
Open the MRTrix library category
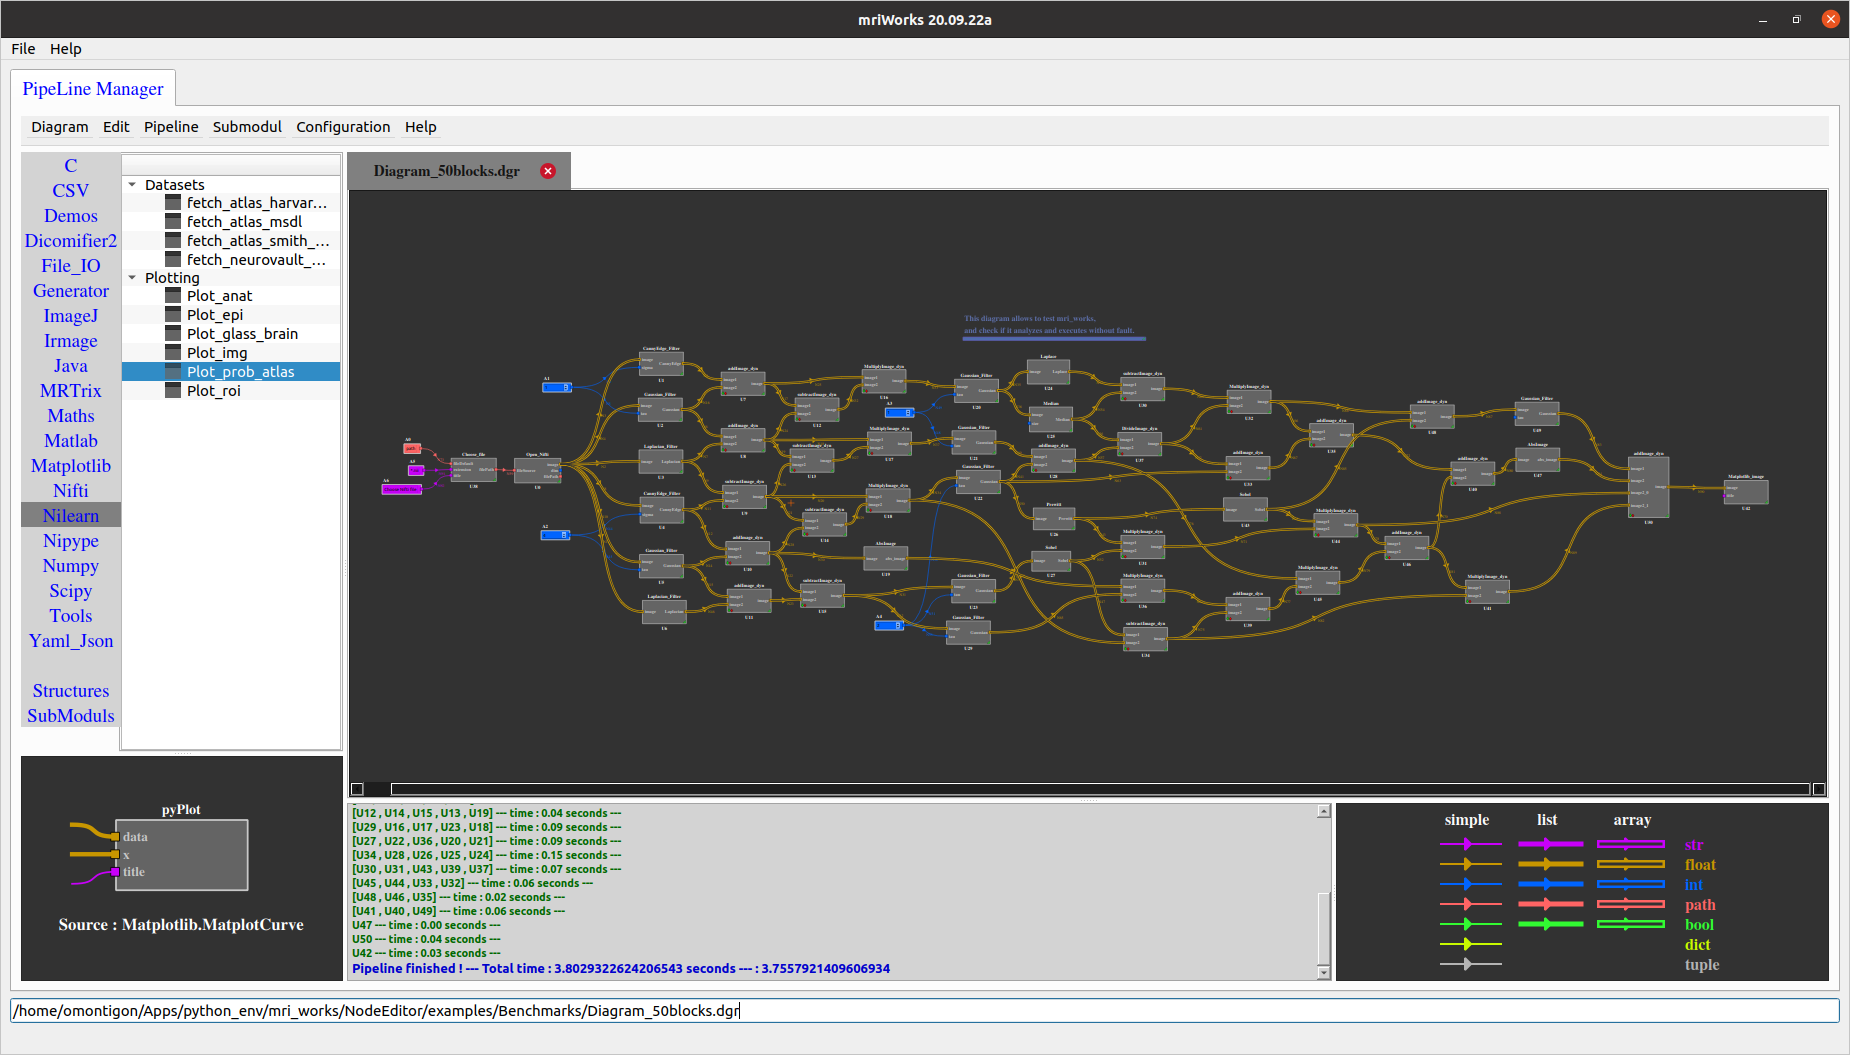pyautogui.click(x=71, y=391)
